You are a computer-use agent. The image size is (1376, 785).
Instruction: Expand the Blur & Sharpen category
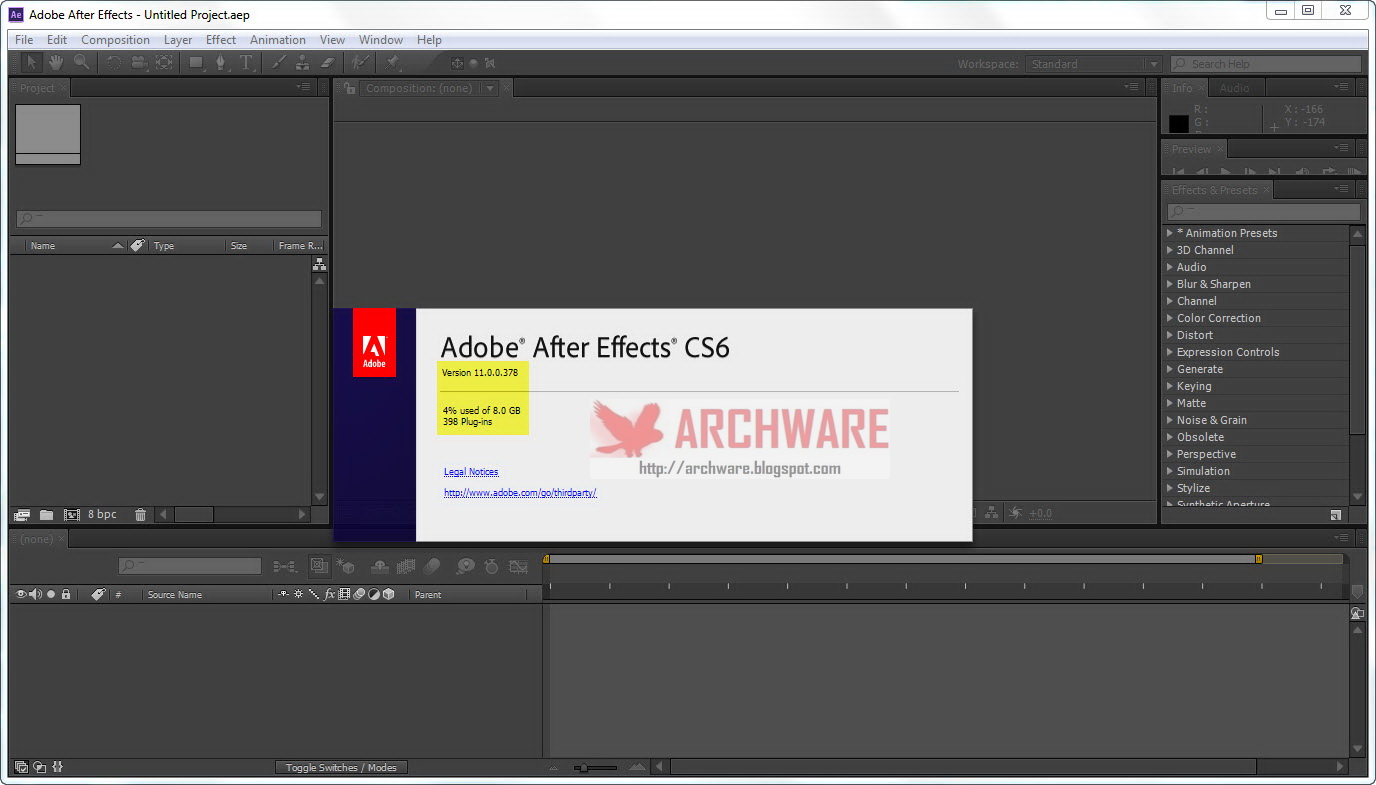tap(1170, 284)
